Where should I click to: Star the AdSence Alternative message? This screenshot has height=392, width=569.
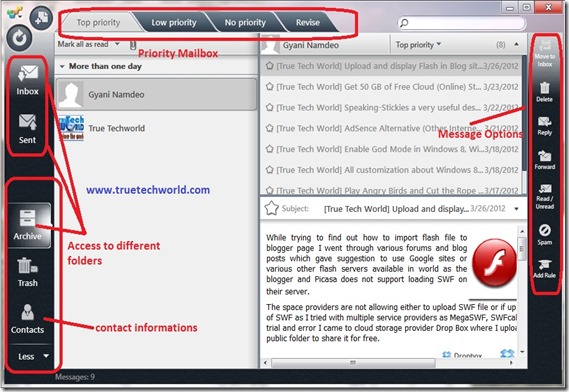tap(269, 128)
